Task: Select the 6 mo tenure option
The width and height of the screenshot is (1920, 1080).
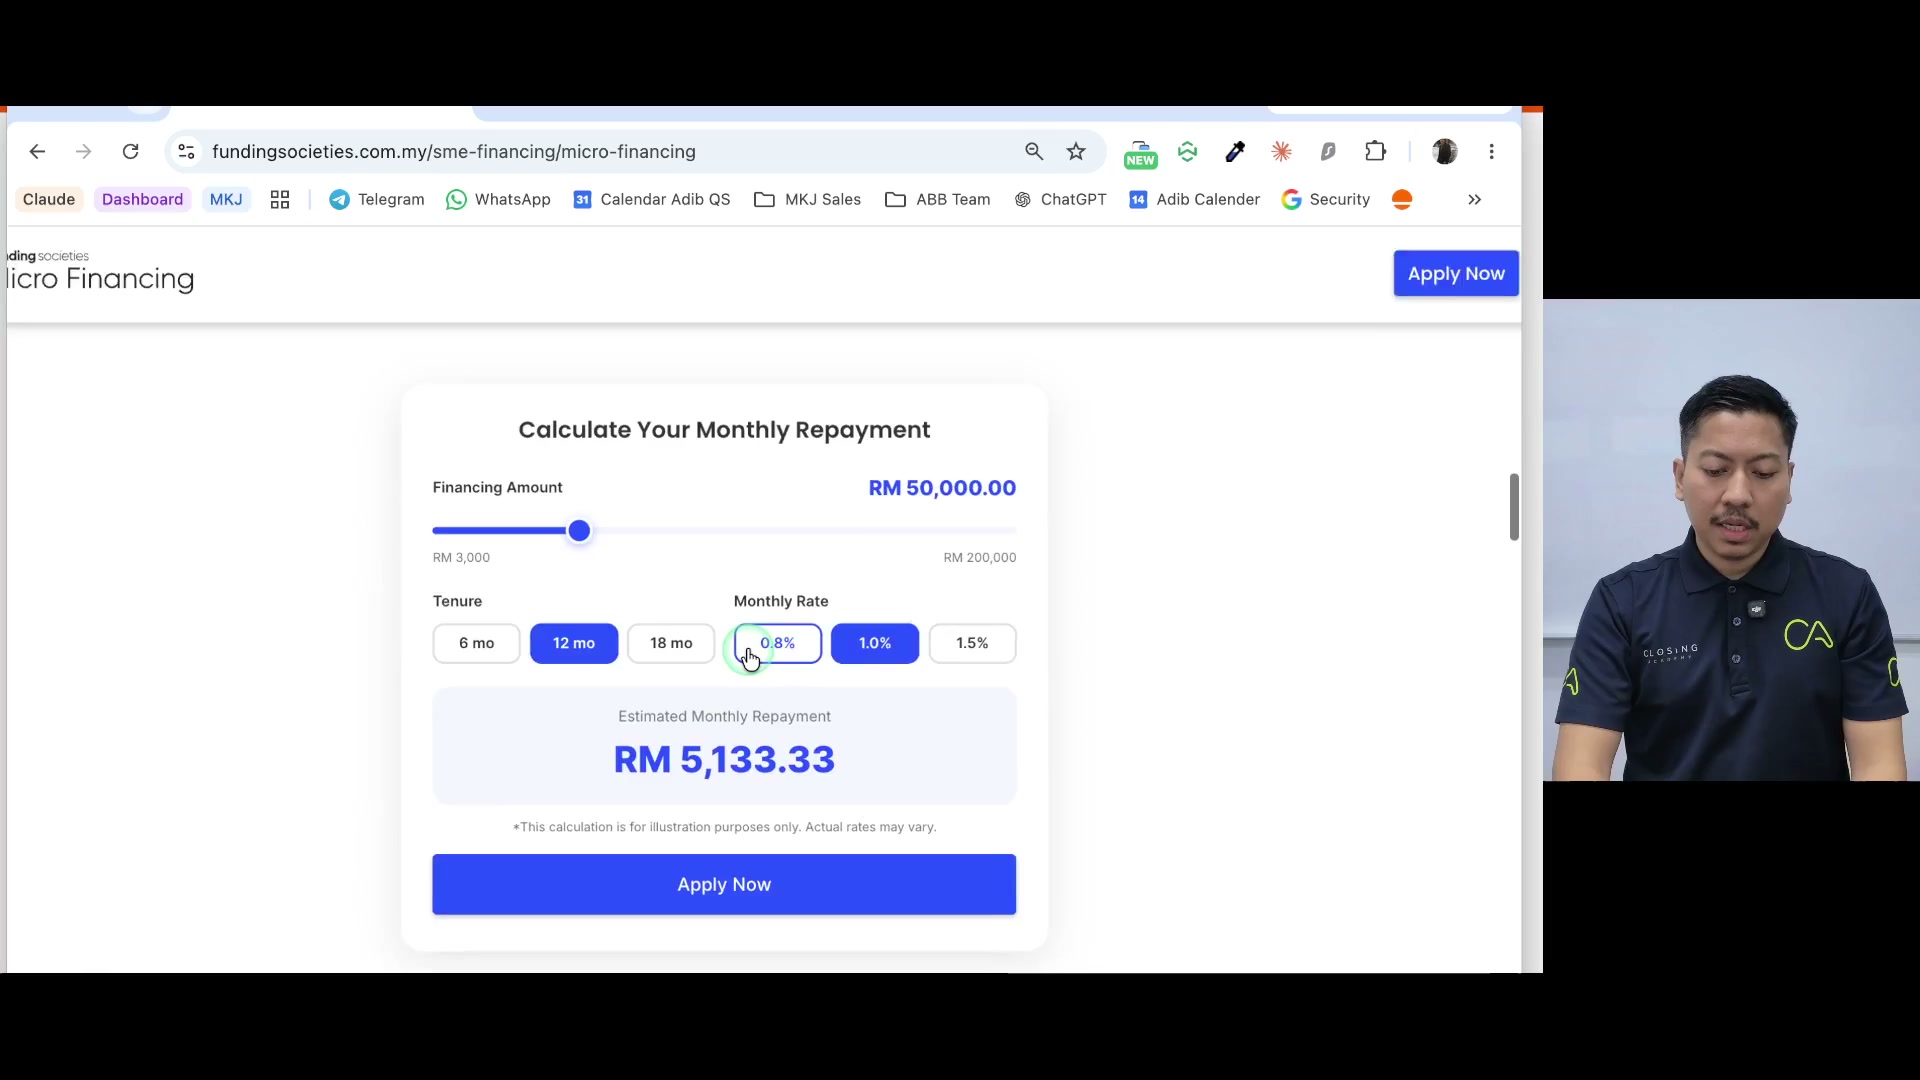Action: [x=476, y=644]
